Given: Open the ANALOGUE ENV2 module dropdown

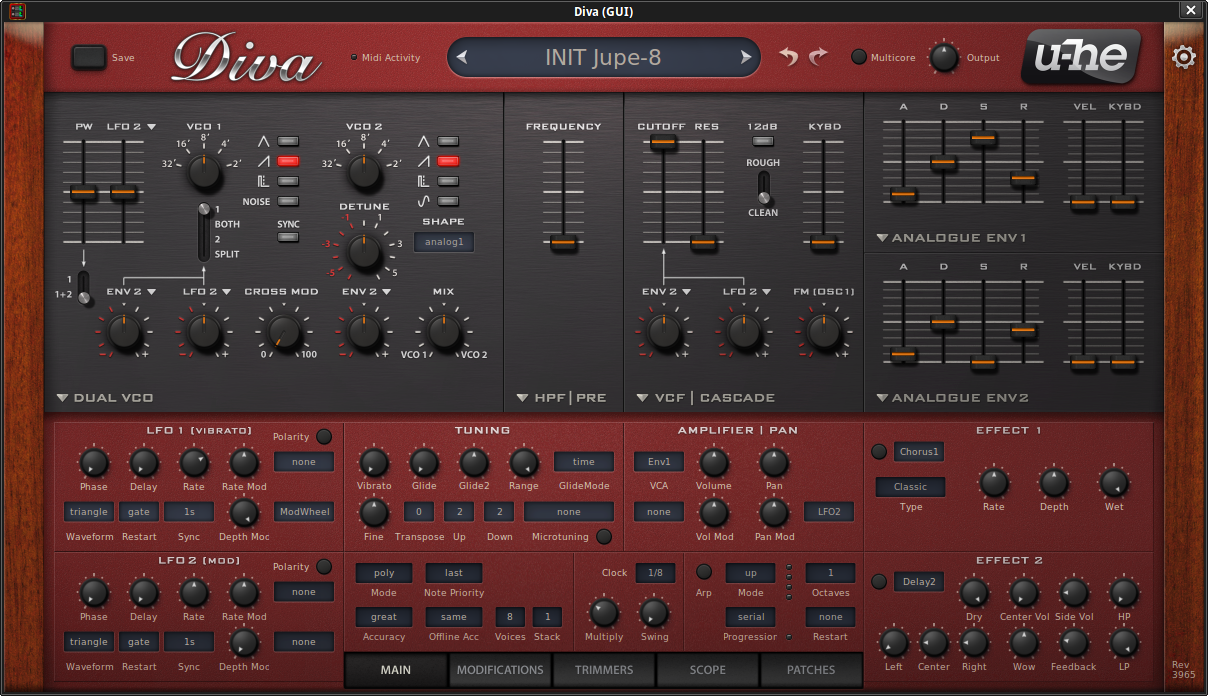Looking at the screenshot, I should (952, 398).
